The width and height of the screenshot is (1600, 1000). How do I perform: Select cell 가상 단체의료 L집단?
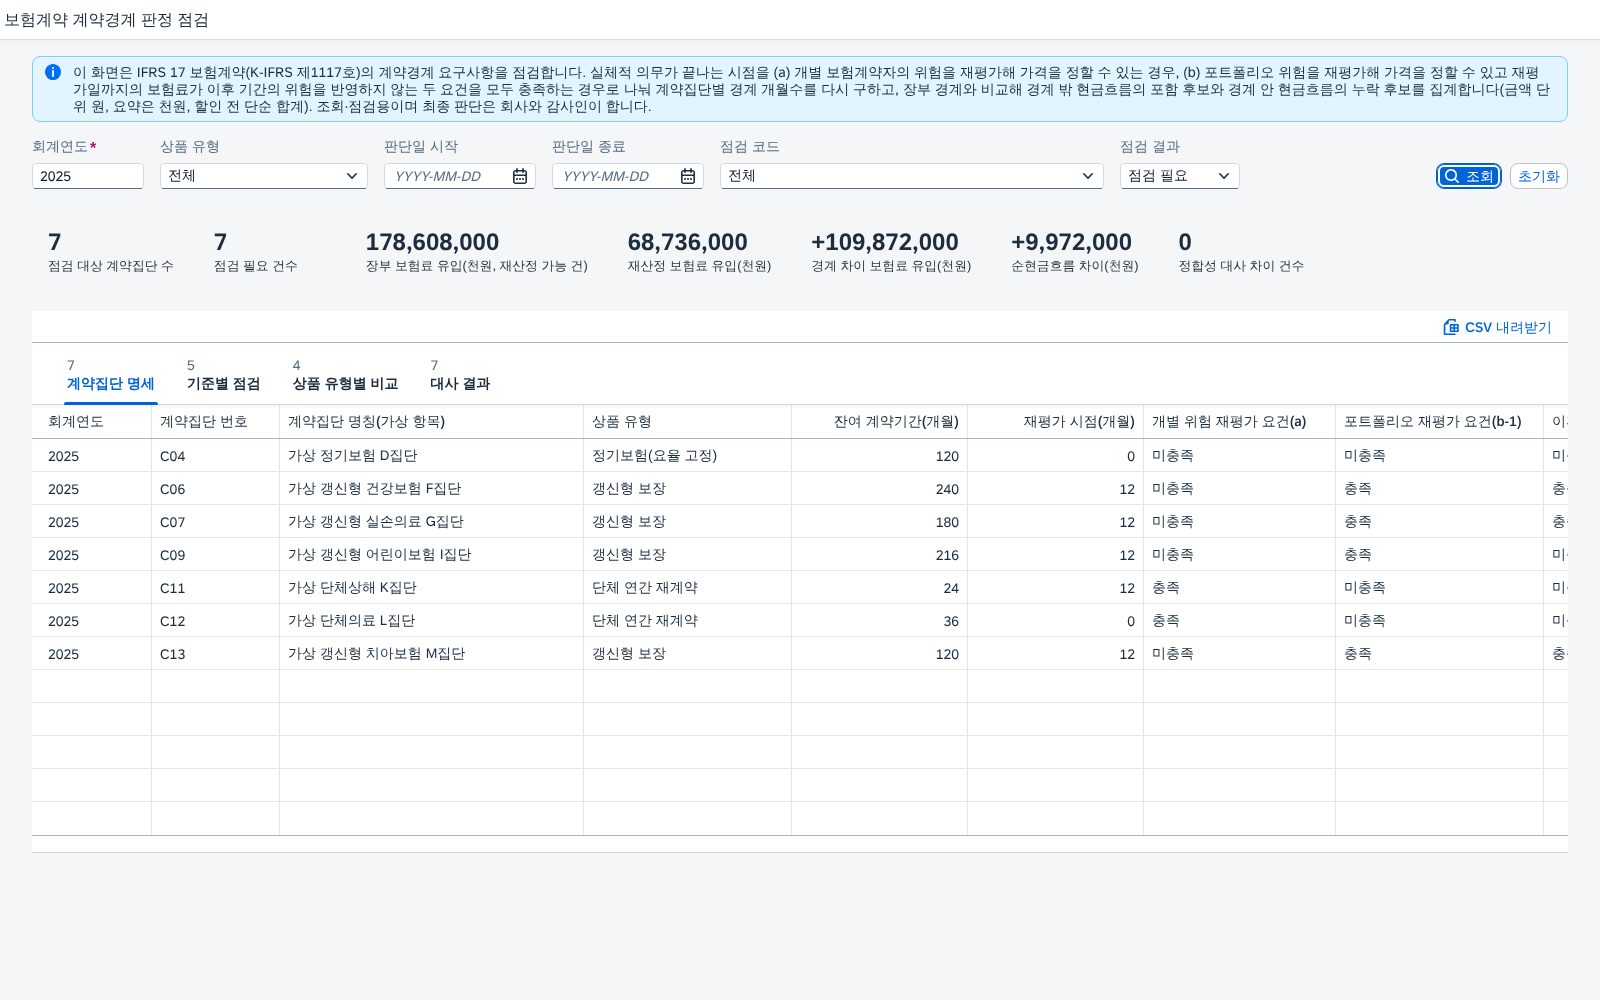(431, 621)
